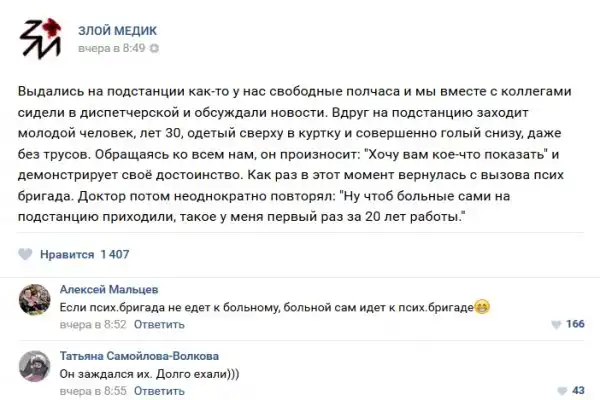The height and width of the screenshot is (400, 600).
Task: Click comment timestamp вчера в 8:52
Action: [92, 324]
